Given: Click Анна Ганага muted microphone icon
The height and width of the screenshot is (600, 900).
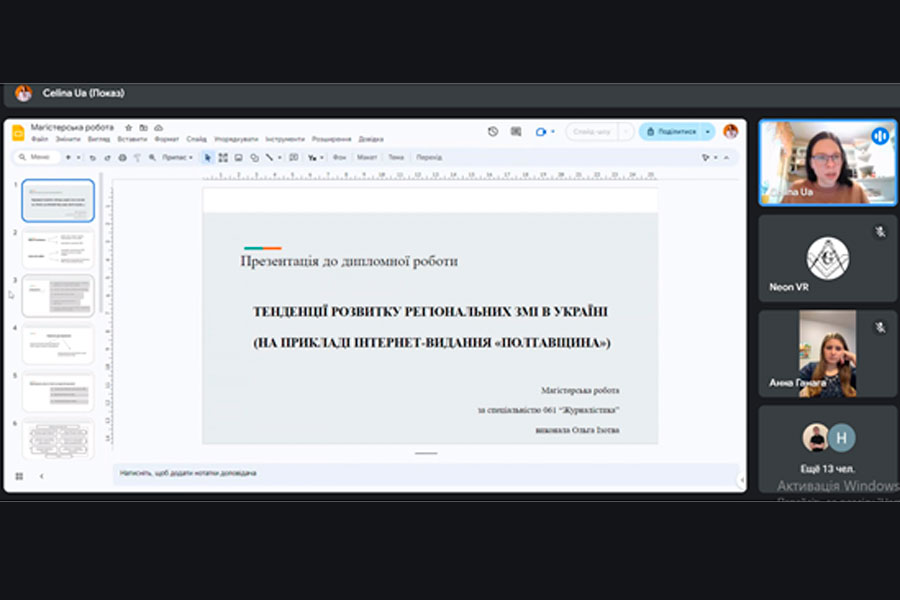Looking at the screenshot, I should coord(880,327).
